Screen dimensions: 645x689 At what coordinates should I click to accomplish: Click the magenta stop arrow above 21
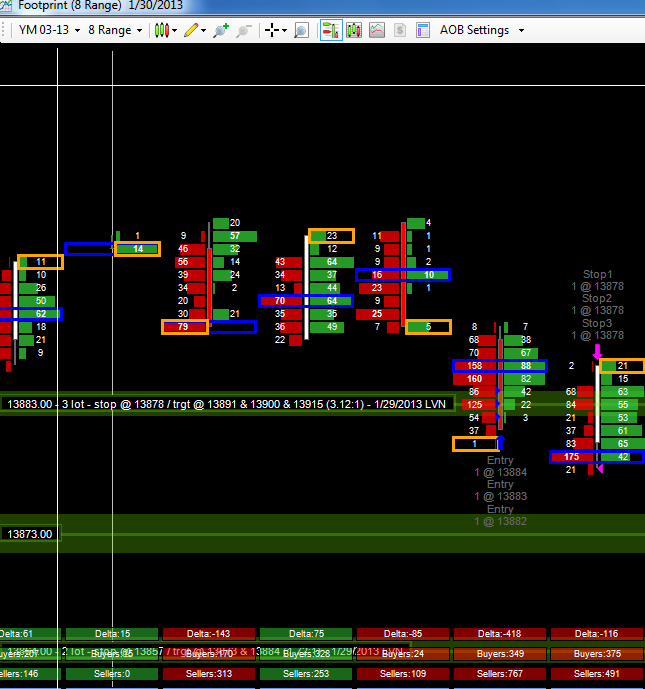pos(597,352)
